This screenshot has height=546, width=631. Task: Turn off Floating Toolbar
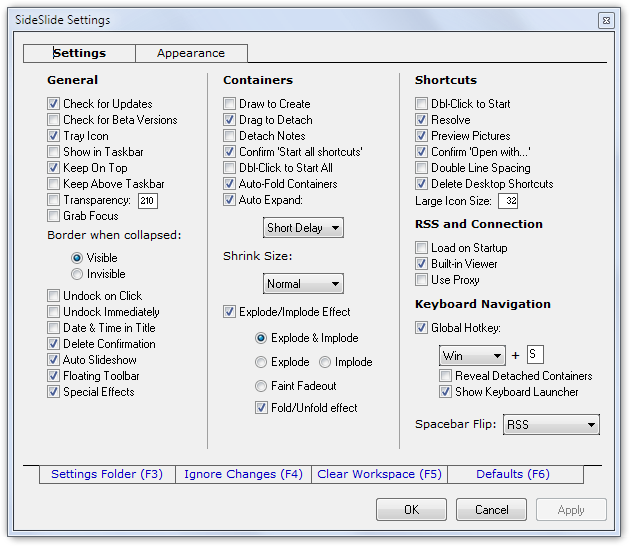click(53, 376)
